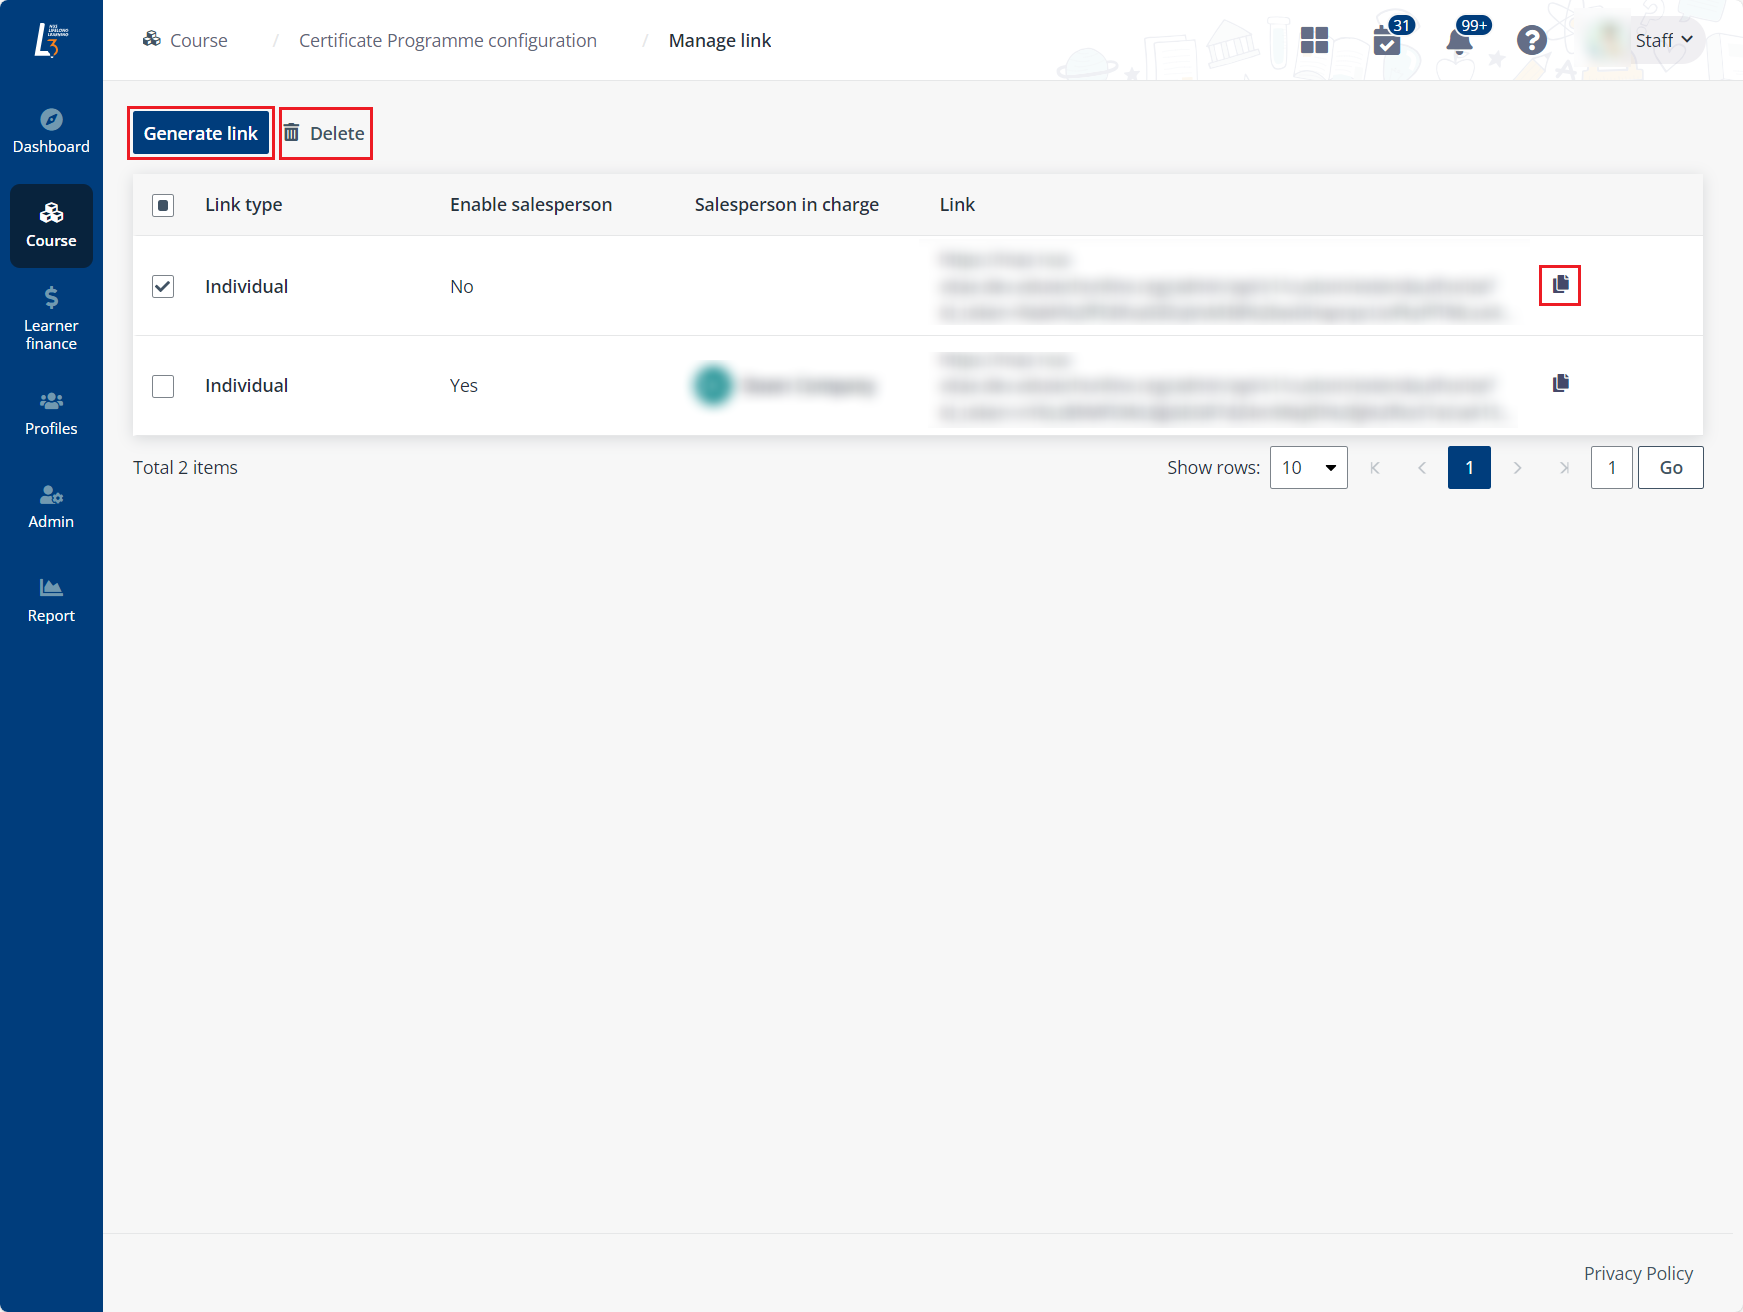Toggle the select-all header checkbox

(163, 205)
